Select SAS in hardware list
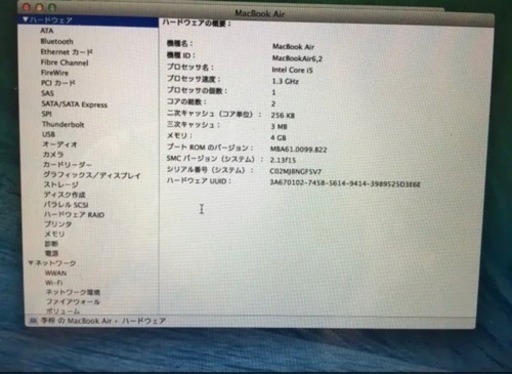This screenshot has width=512, height=374. (48, 93)
